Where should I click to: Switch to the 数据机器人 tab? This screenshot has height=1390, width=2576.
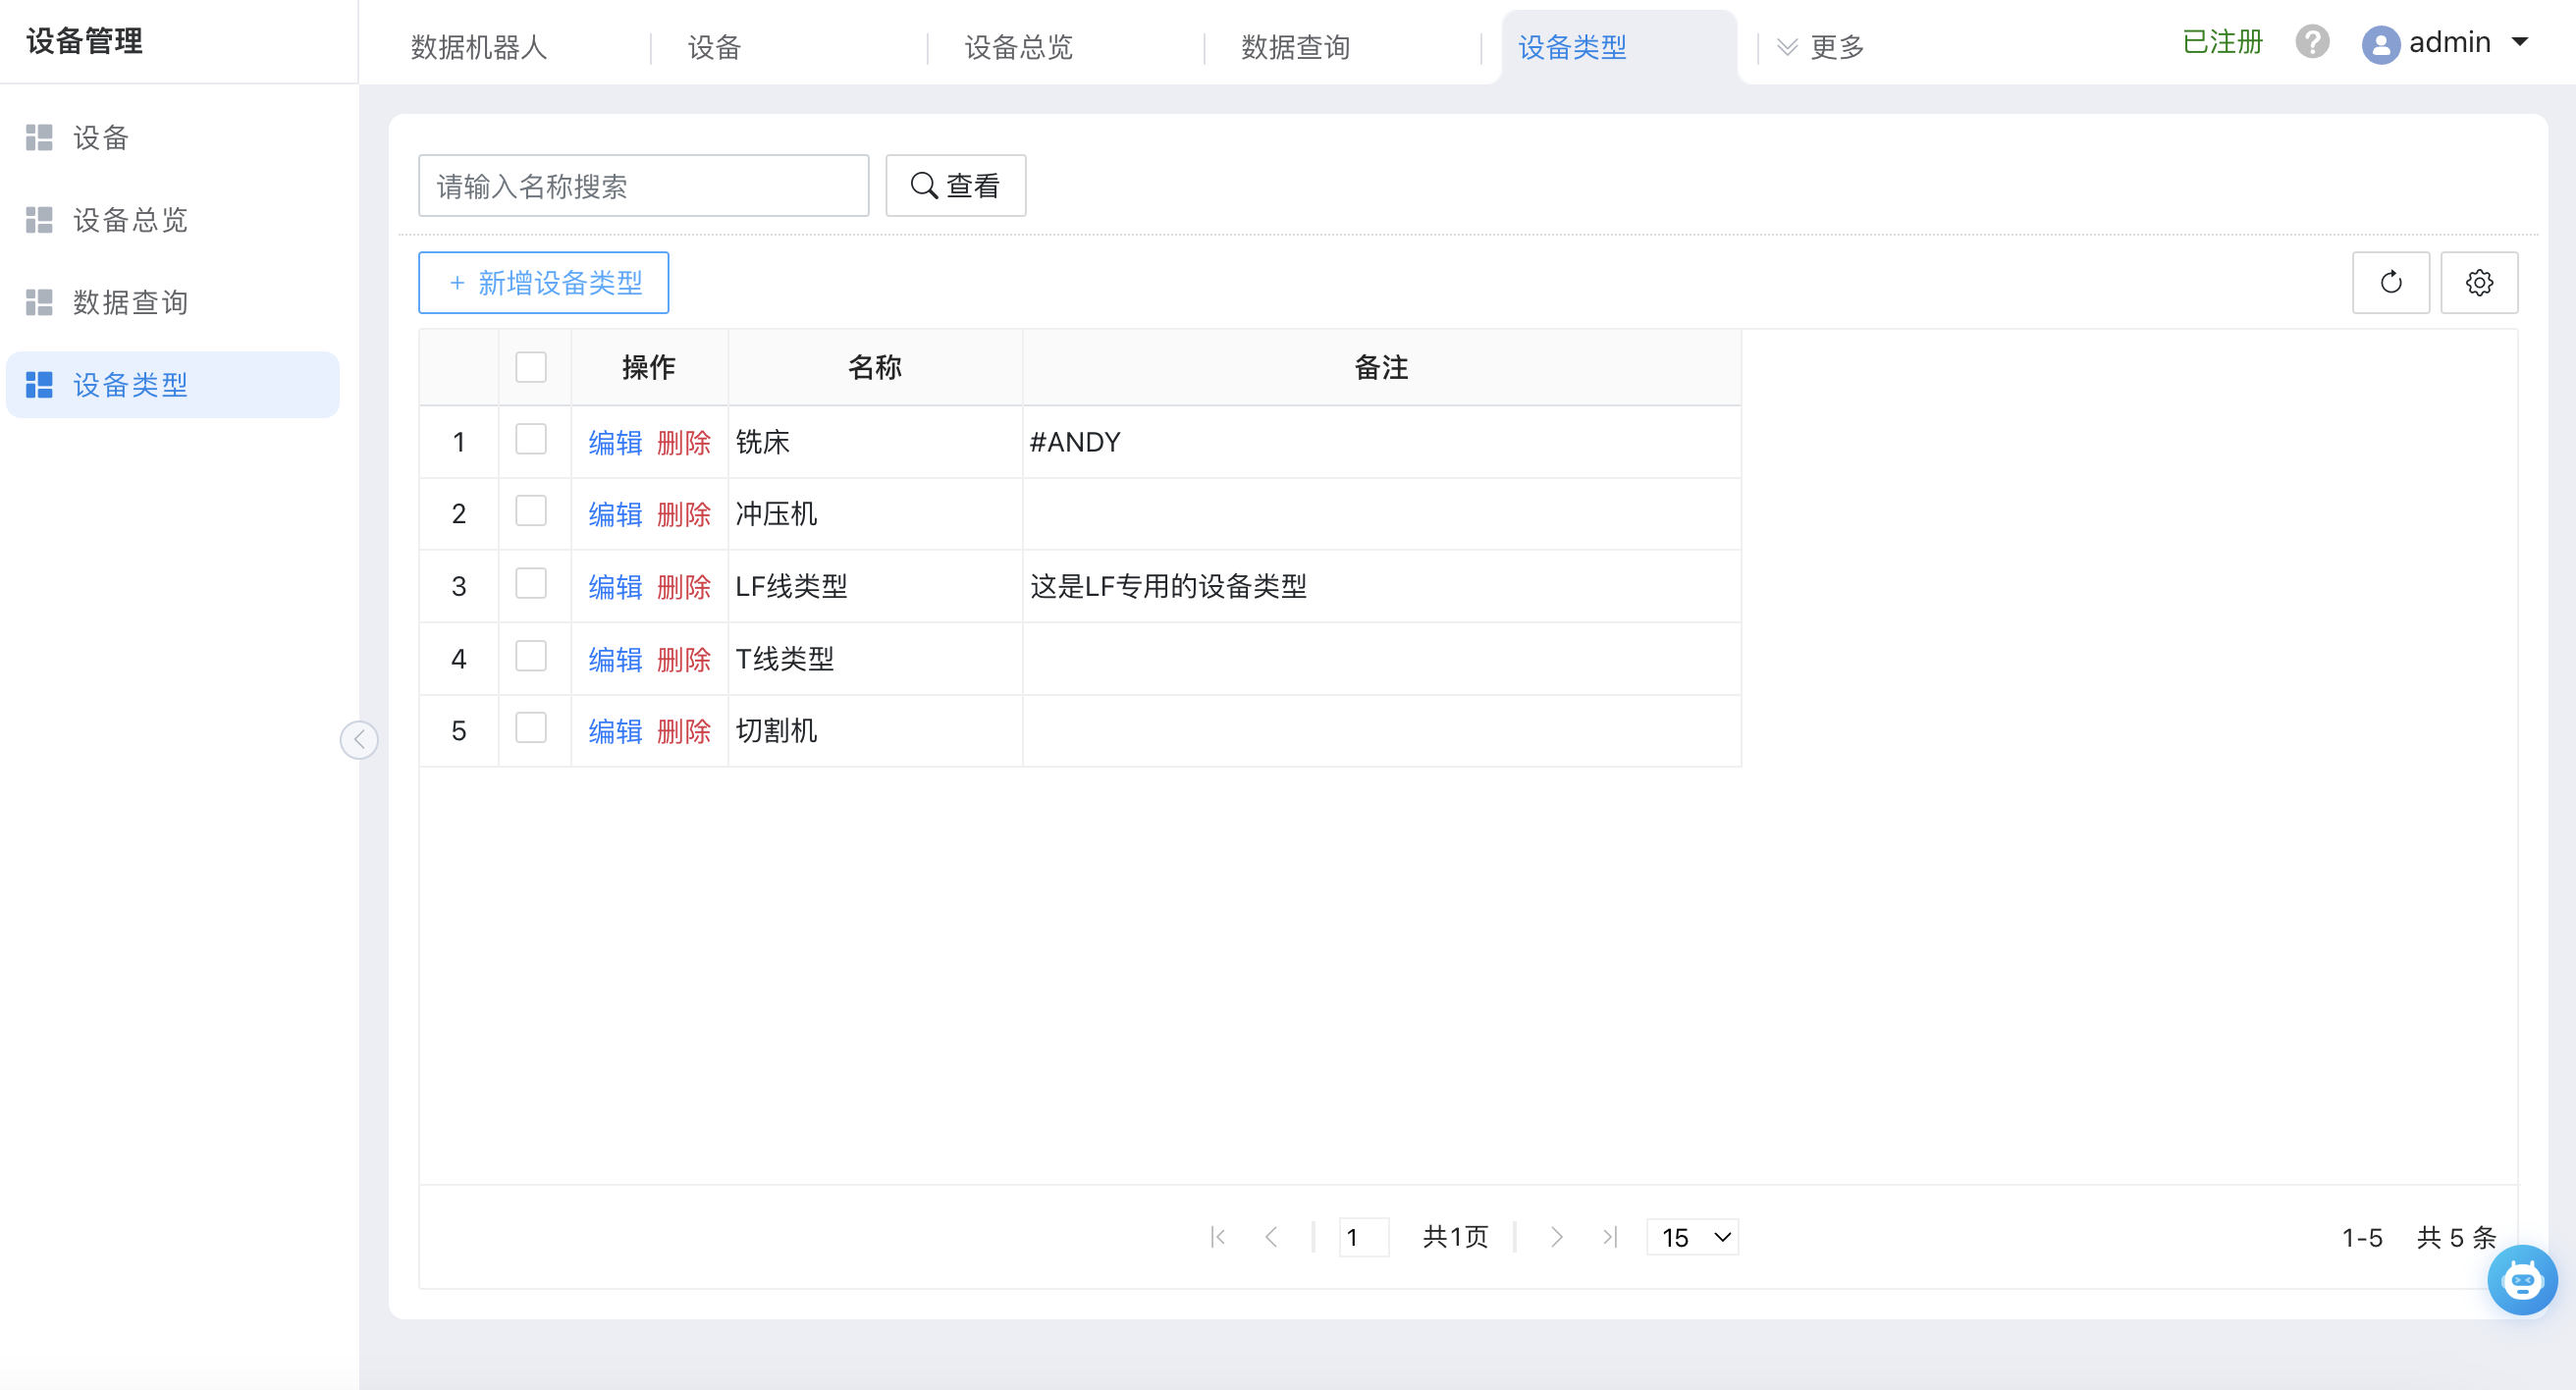click(x=479, y=47)
